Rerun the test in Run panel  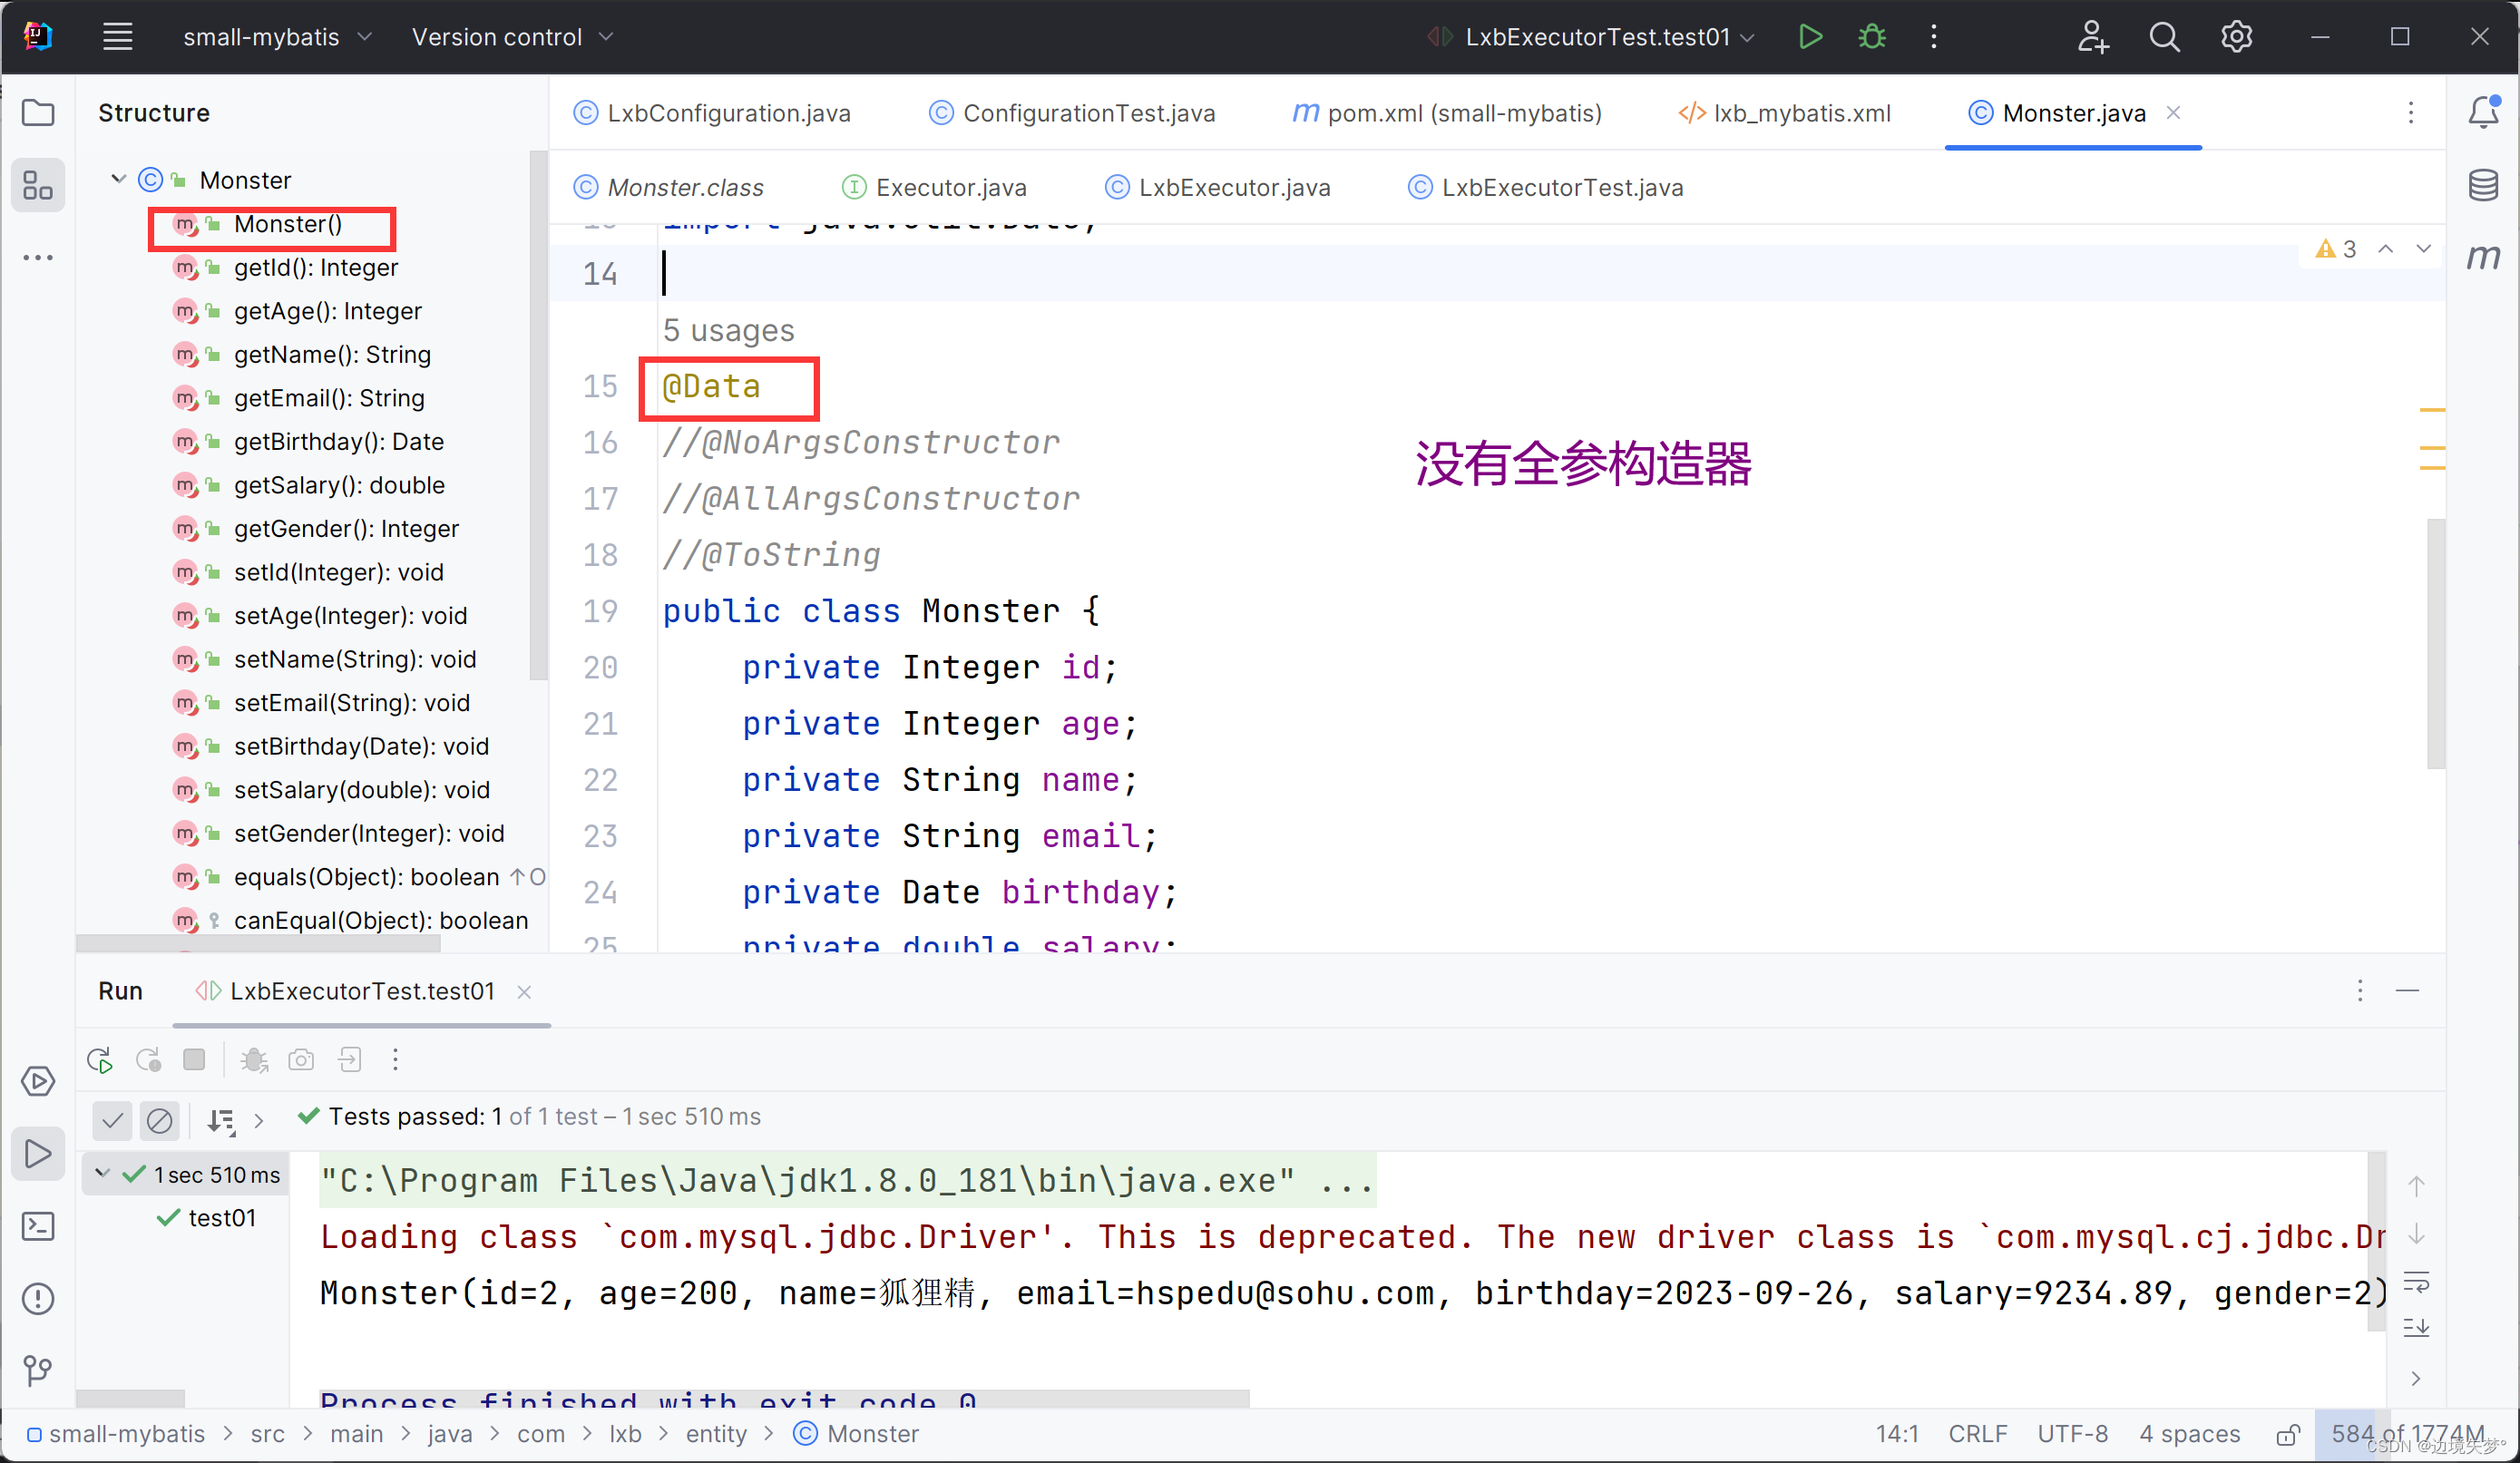(100, 1060)
